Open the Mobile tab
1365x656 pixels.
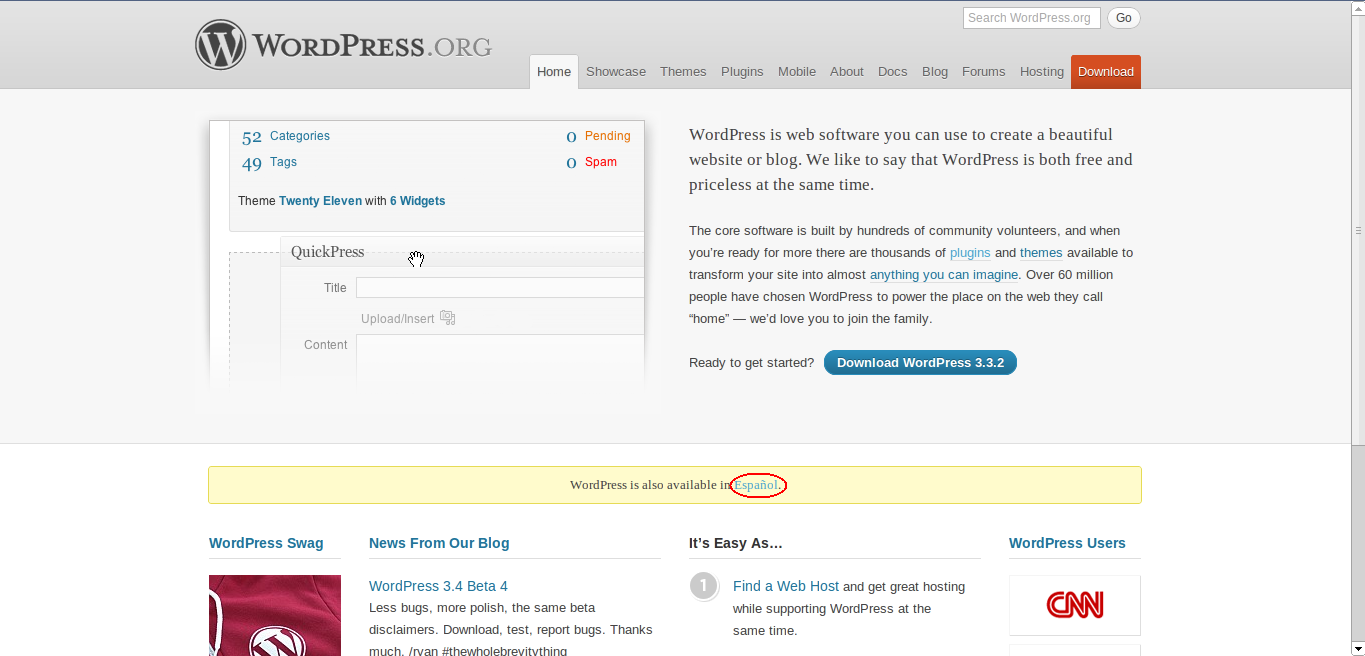[797, 72]
